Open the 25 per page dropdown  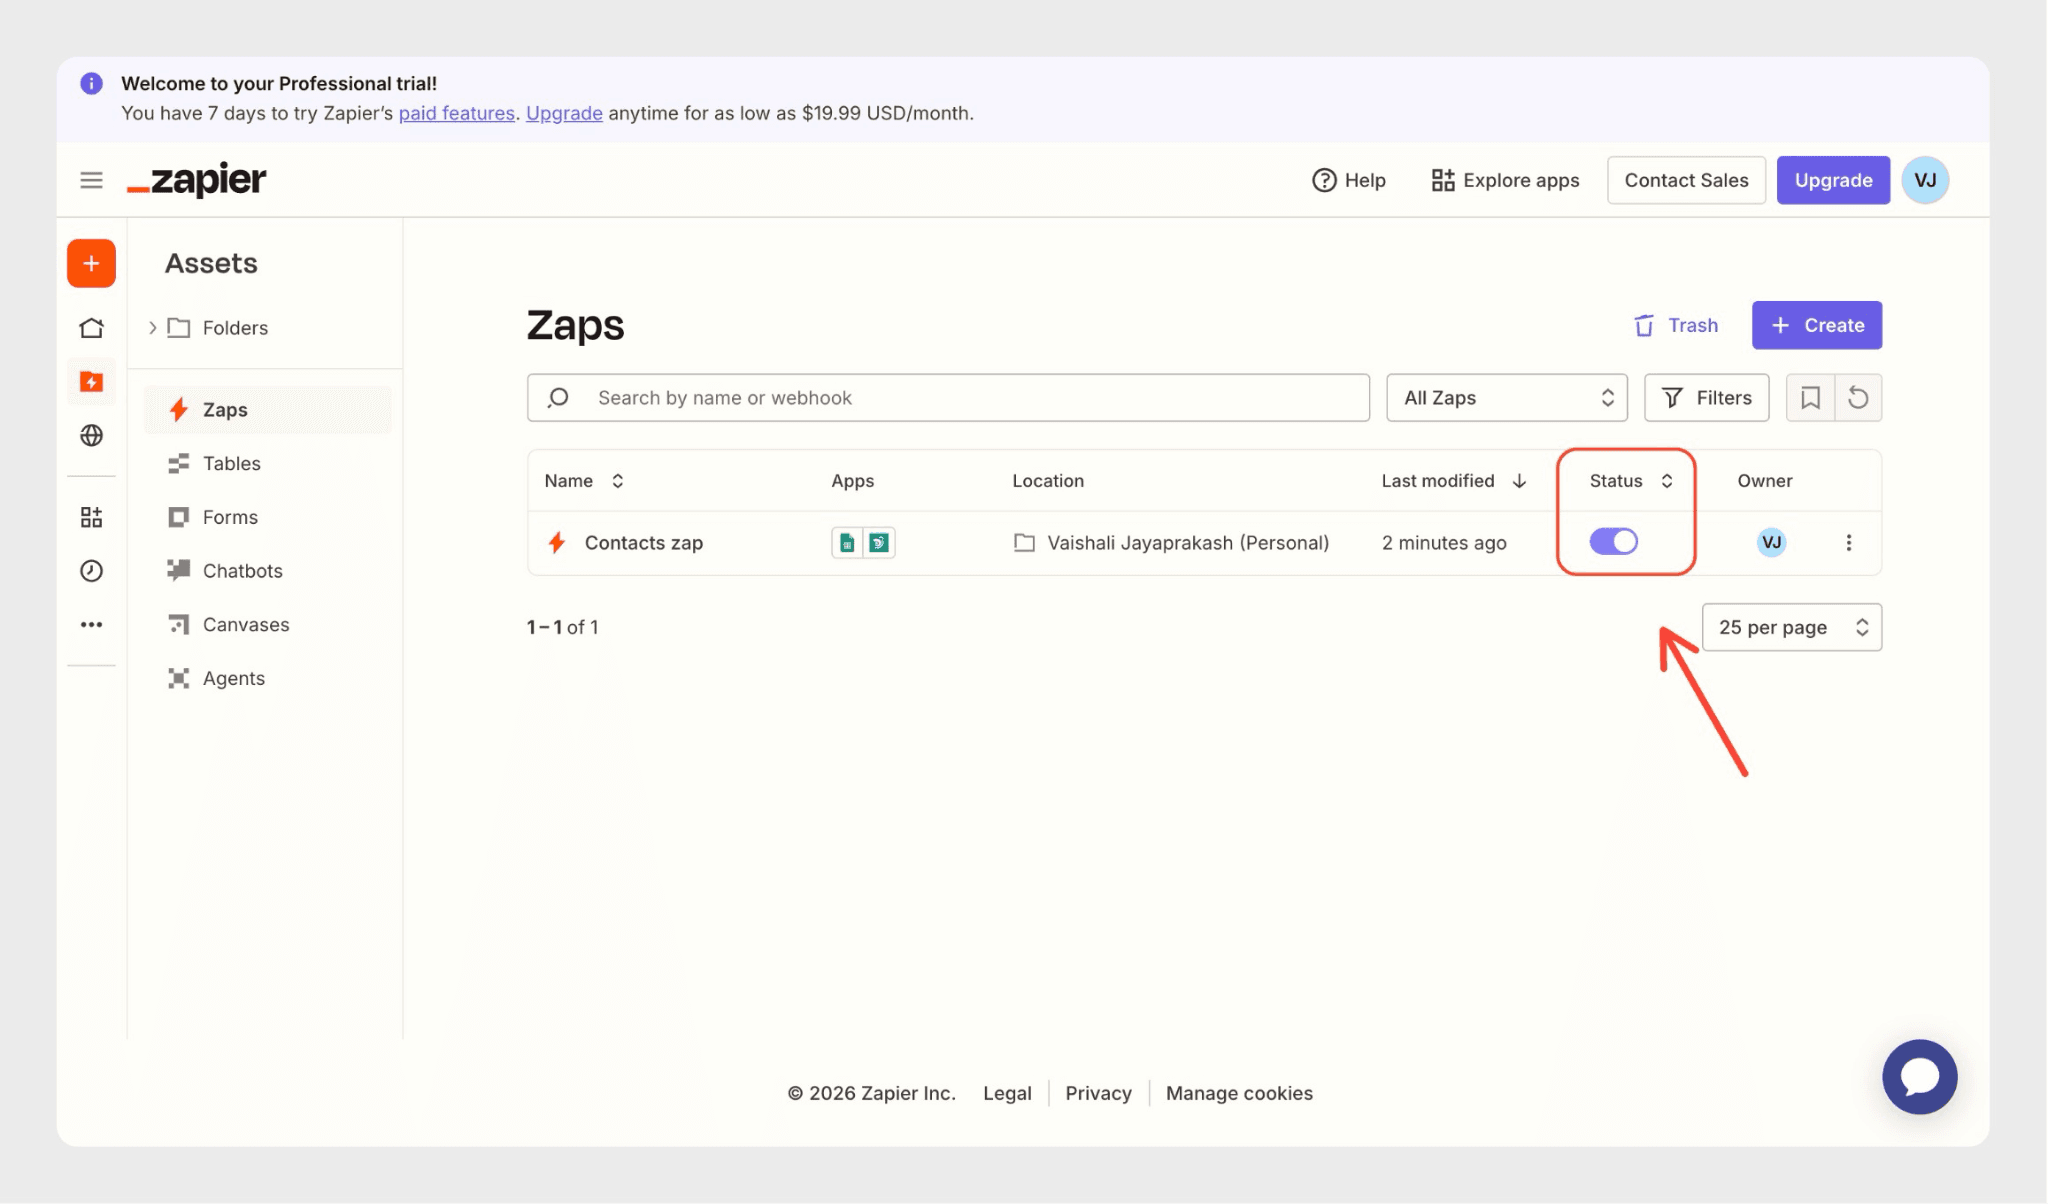pyautogui.click(x=1791, y=627)
